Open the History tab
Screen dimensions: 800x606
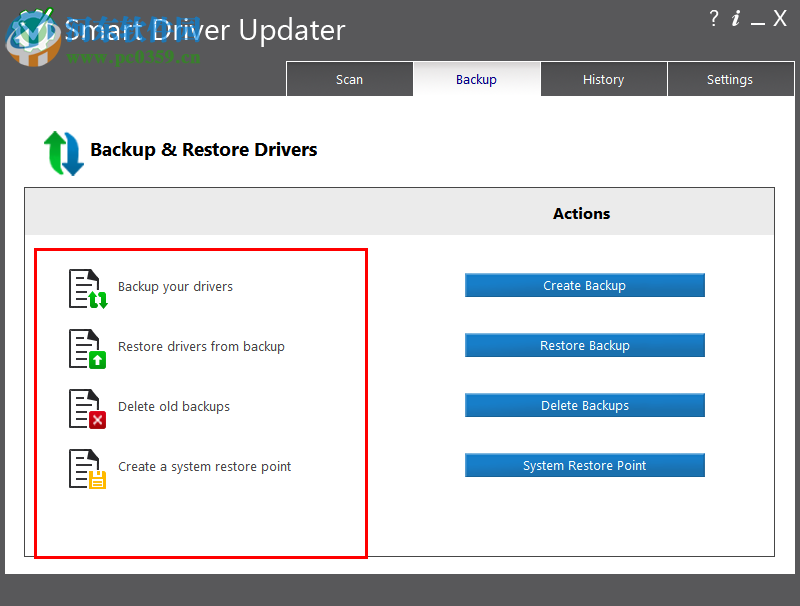click(x=603, y=79)
